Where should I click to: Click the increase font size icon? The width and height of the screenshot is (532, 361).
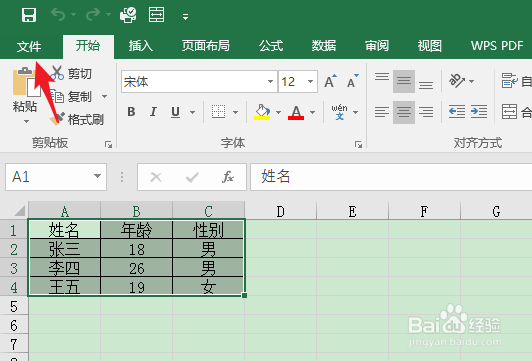(330, 81)
